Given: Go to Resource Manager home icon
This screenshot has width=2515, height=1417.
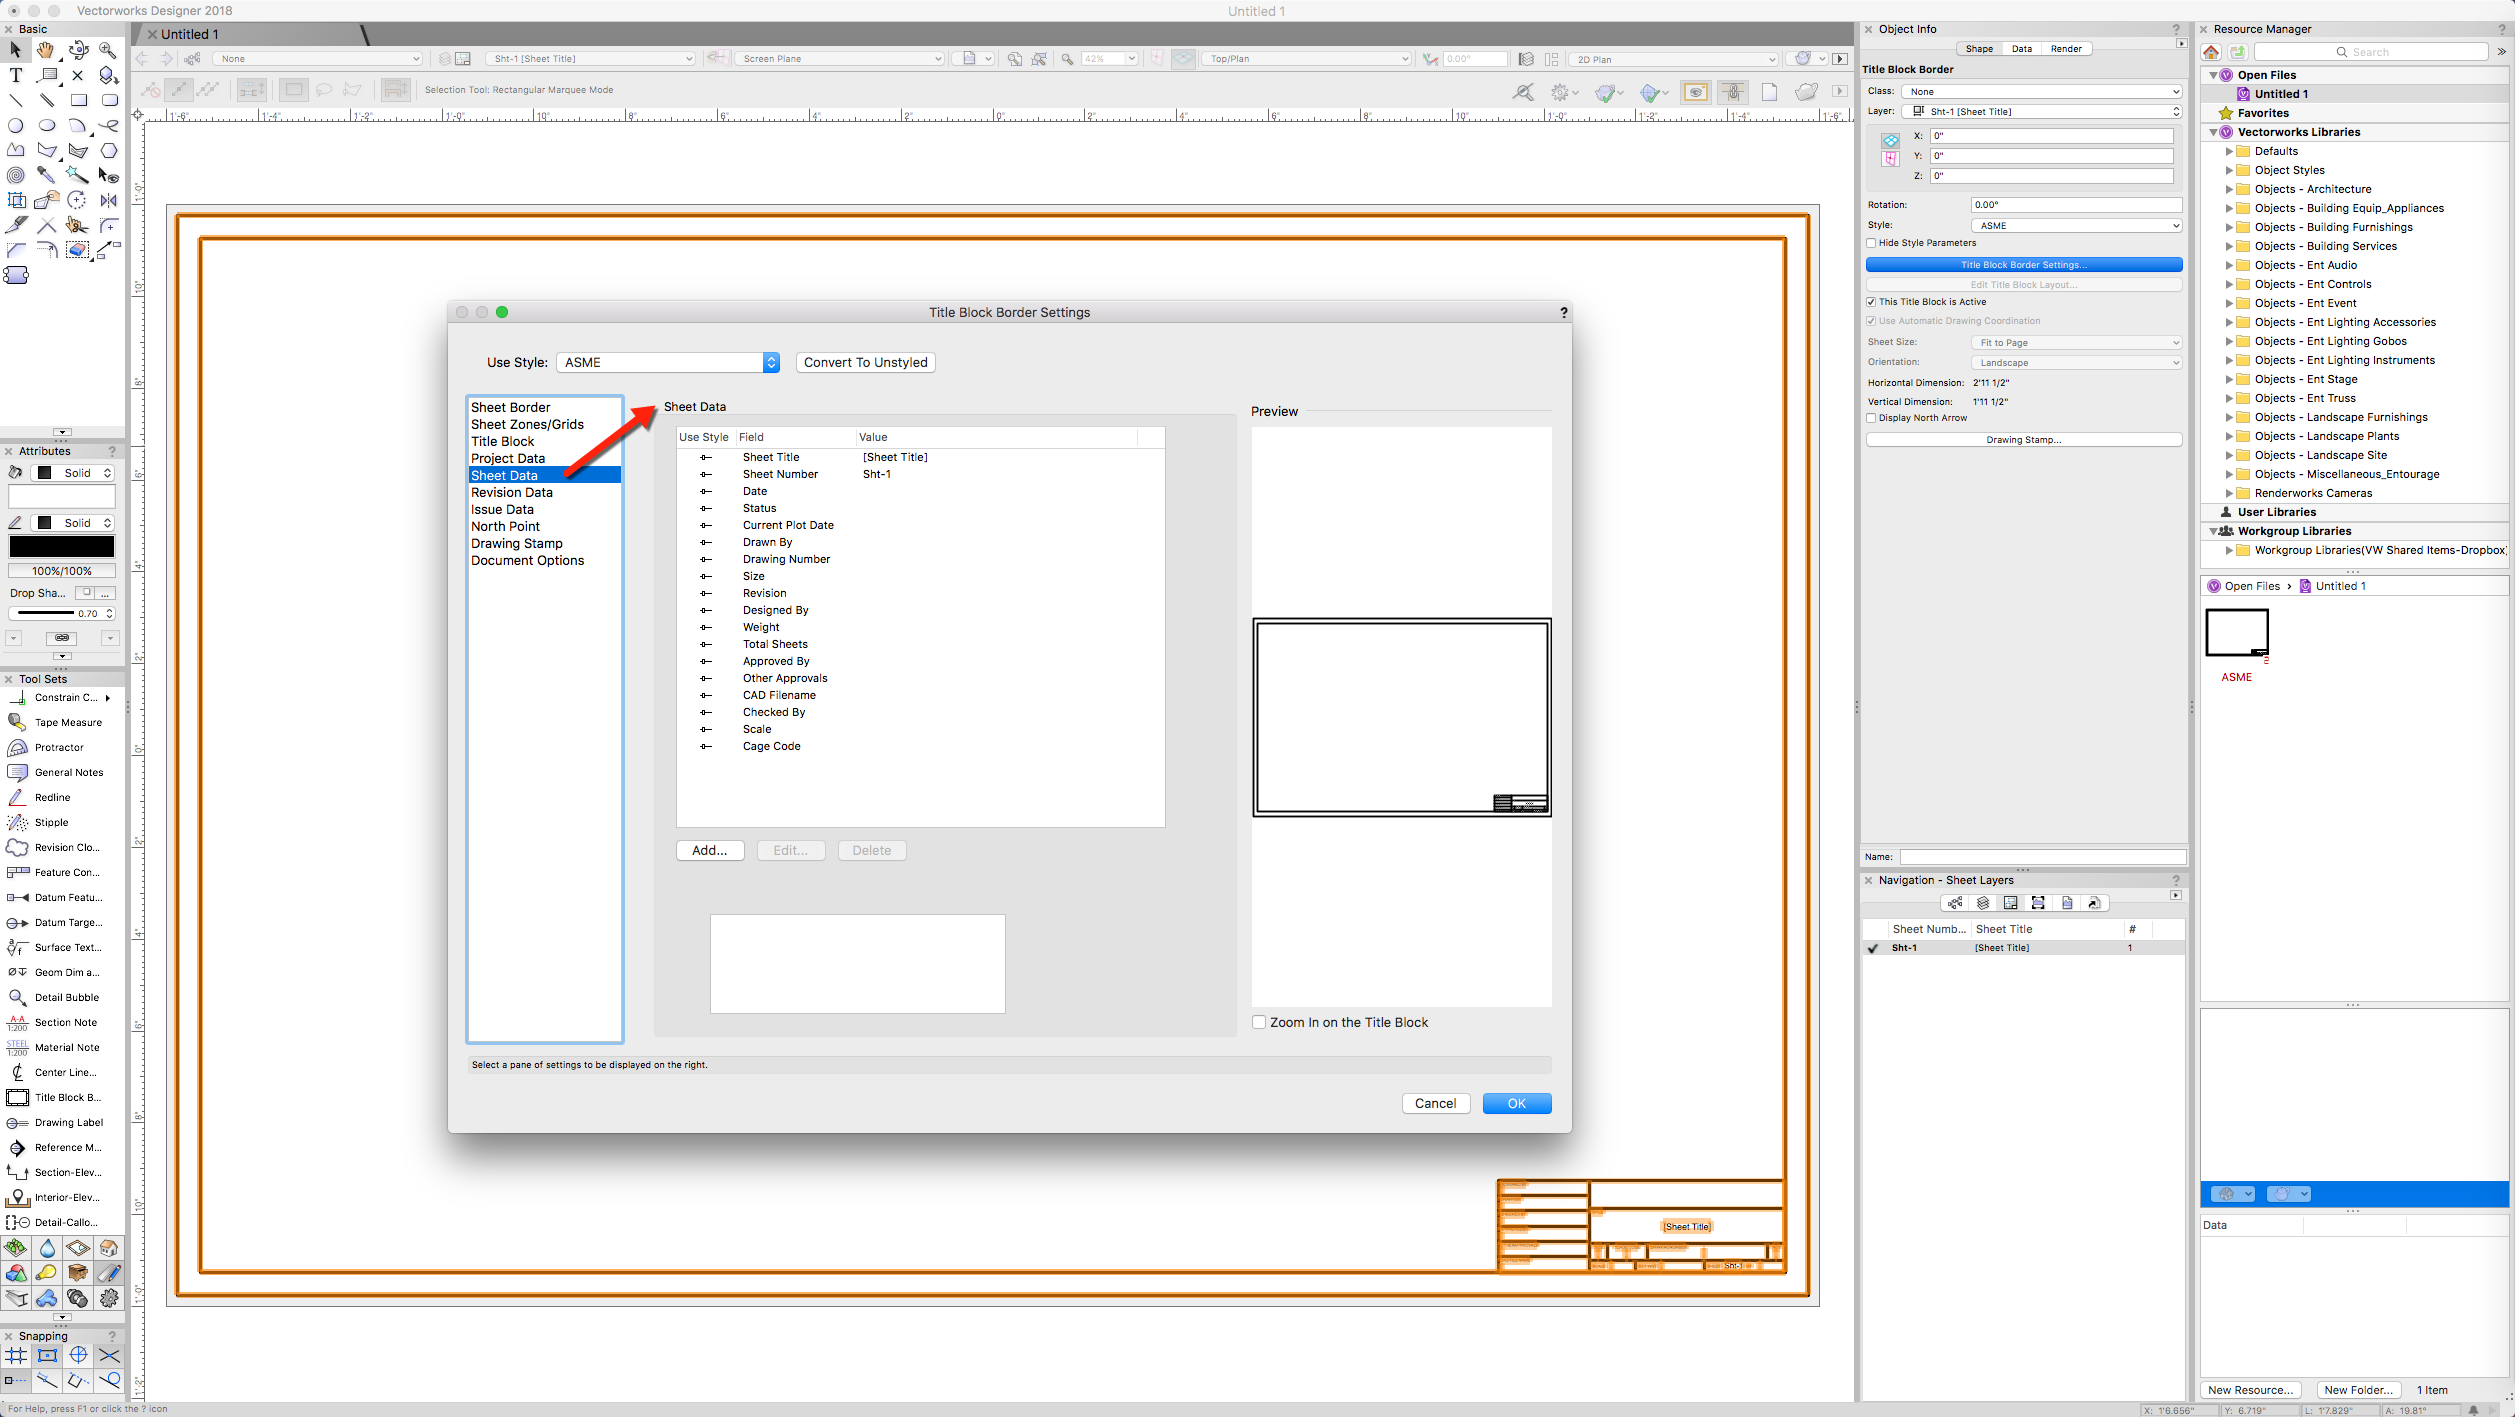Looking at the screenshot, I should [x=2211, y=52].
